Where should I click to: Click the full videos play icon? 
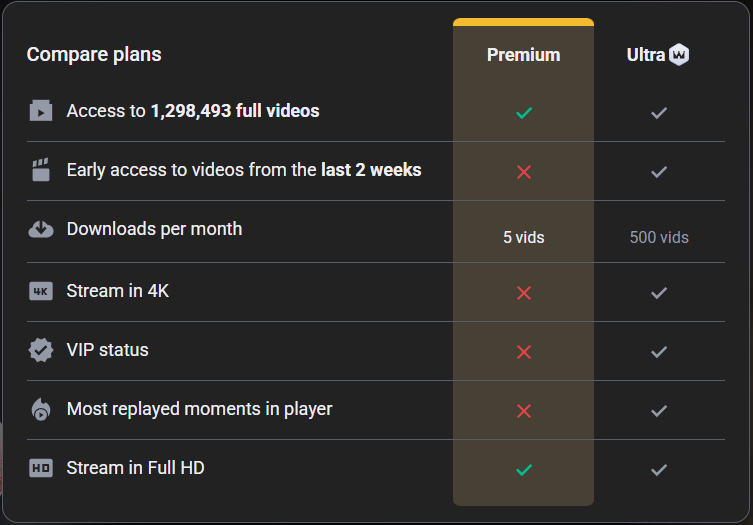pyautogui.click(x=40, y=111)
